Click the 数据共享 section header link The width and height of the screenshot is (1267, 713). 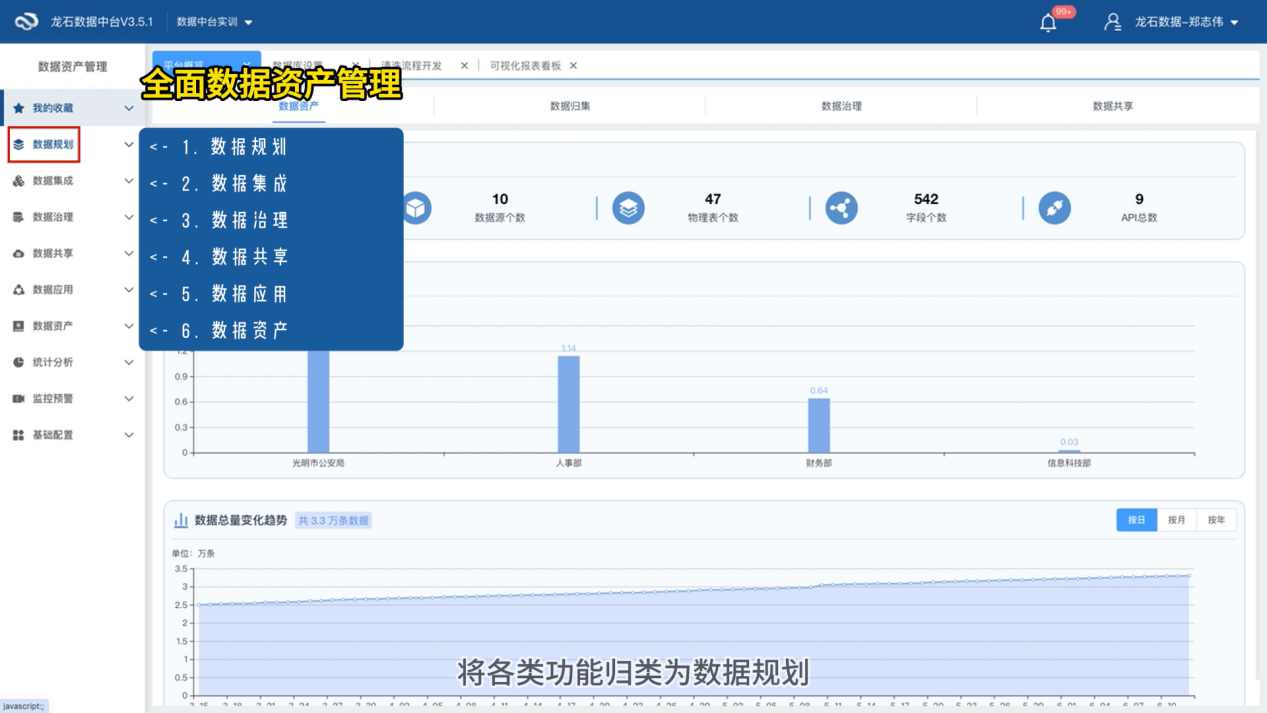1109,106
